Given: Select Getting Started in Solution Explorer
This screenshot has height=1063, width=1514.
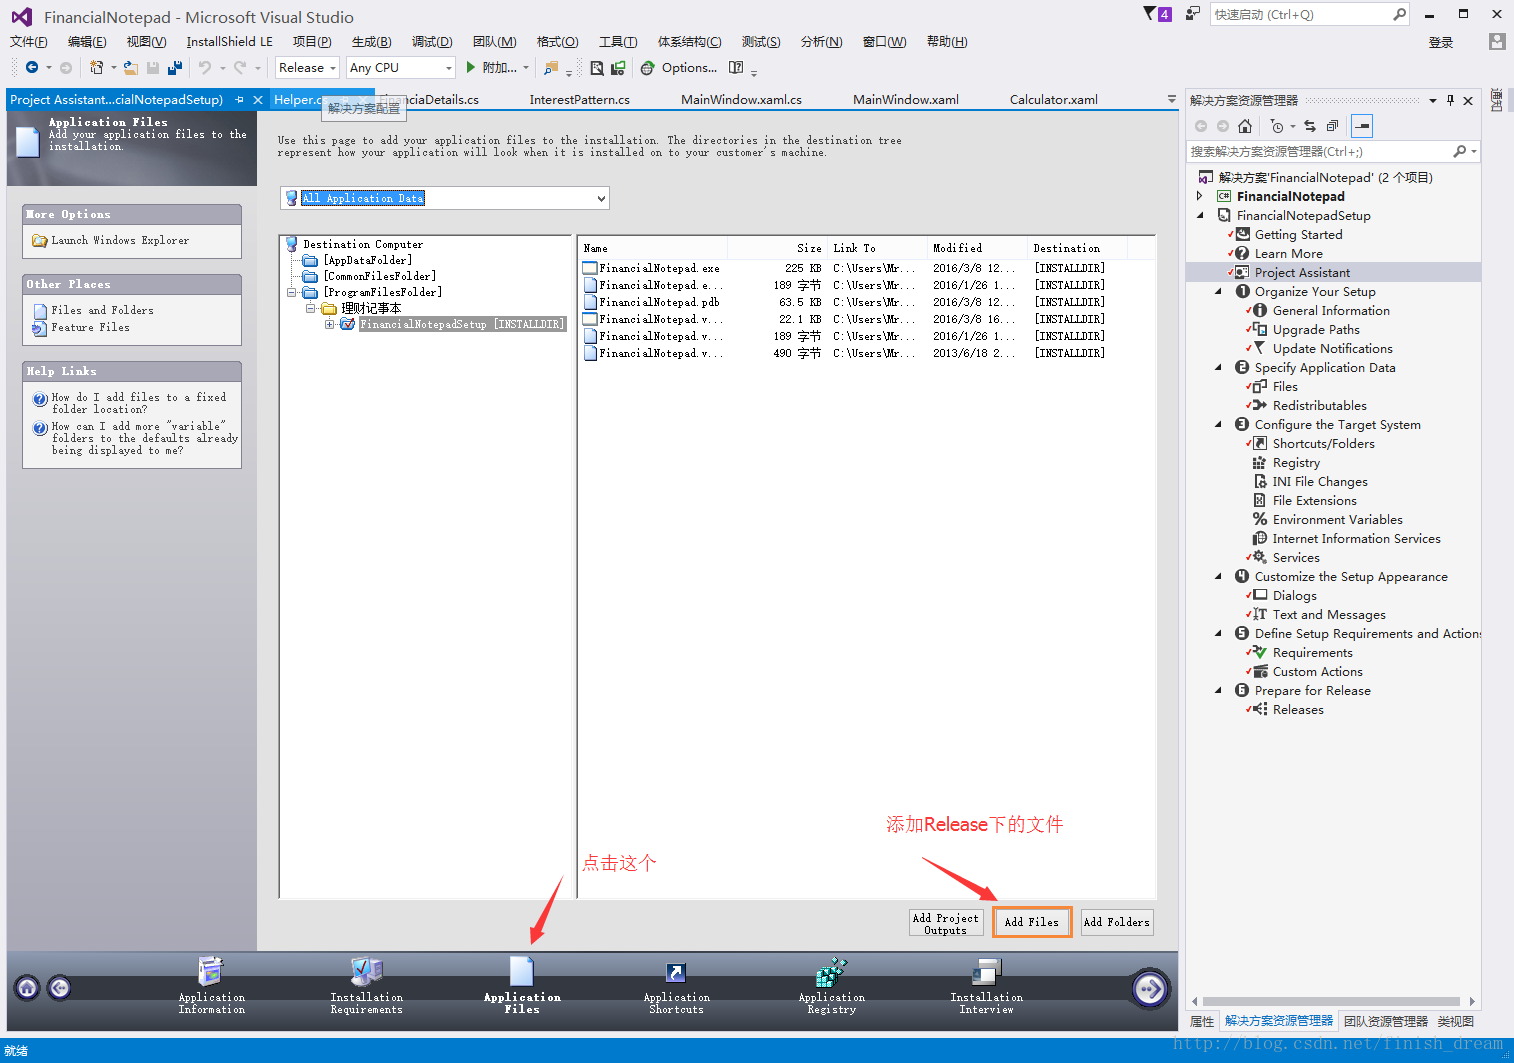Looking at the screenshot, I should pos(1298,234).
